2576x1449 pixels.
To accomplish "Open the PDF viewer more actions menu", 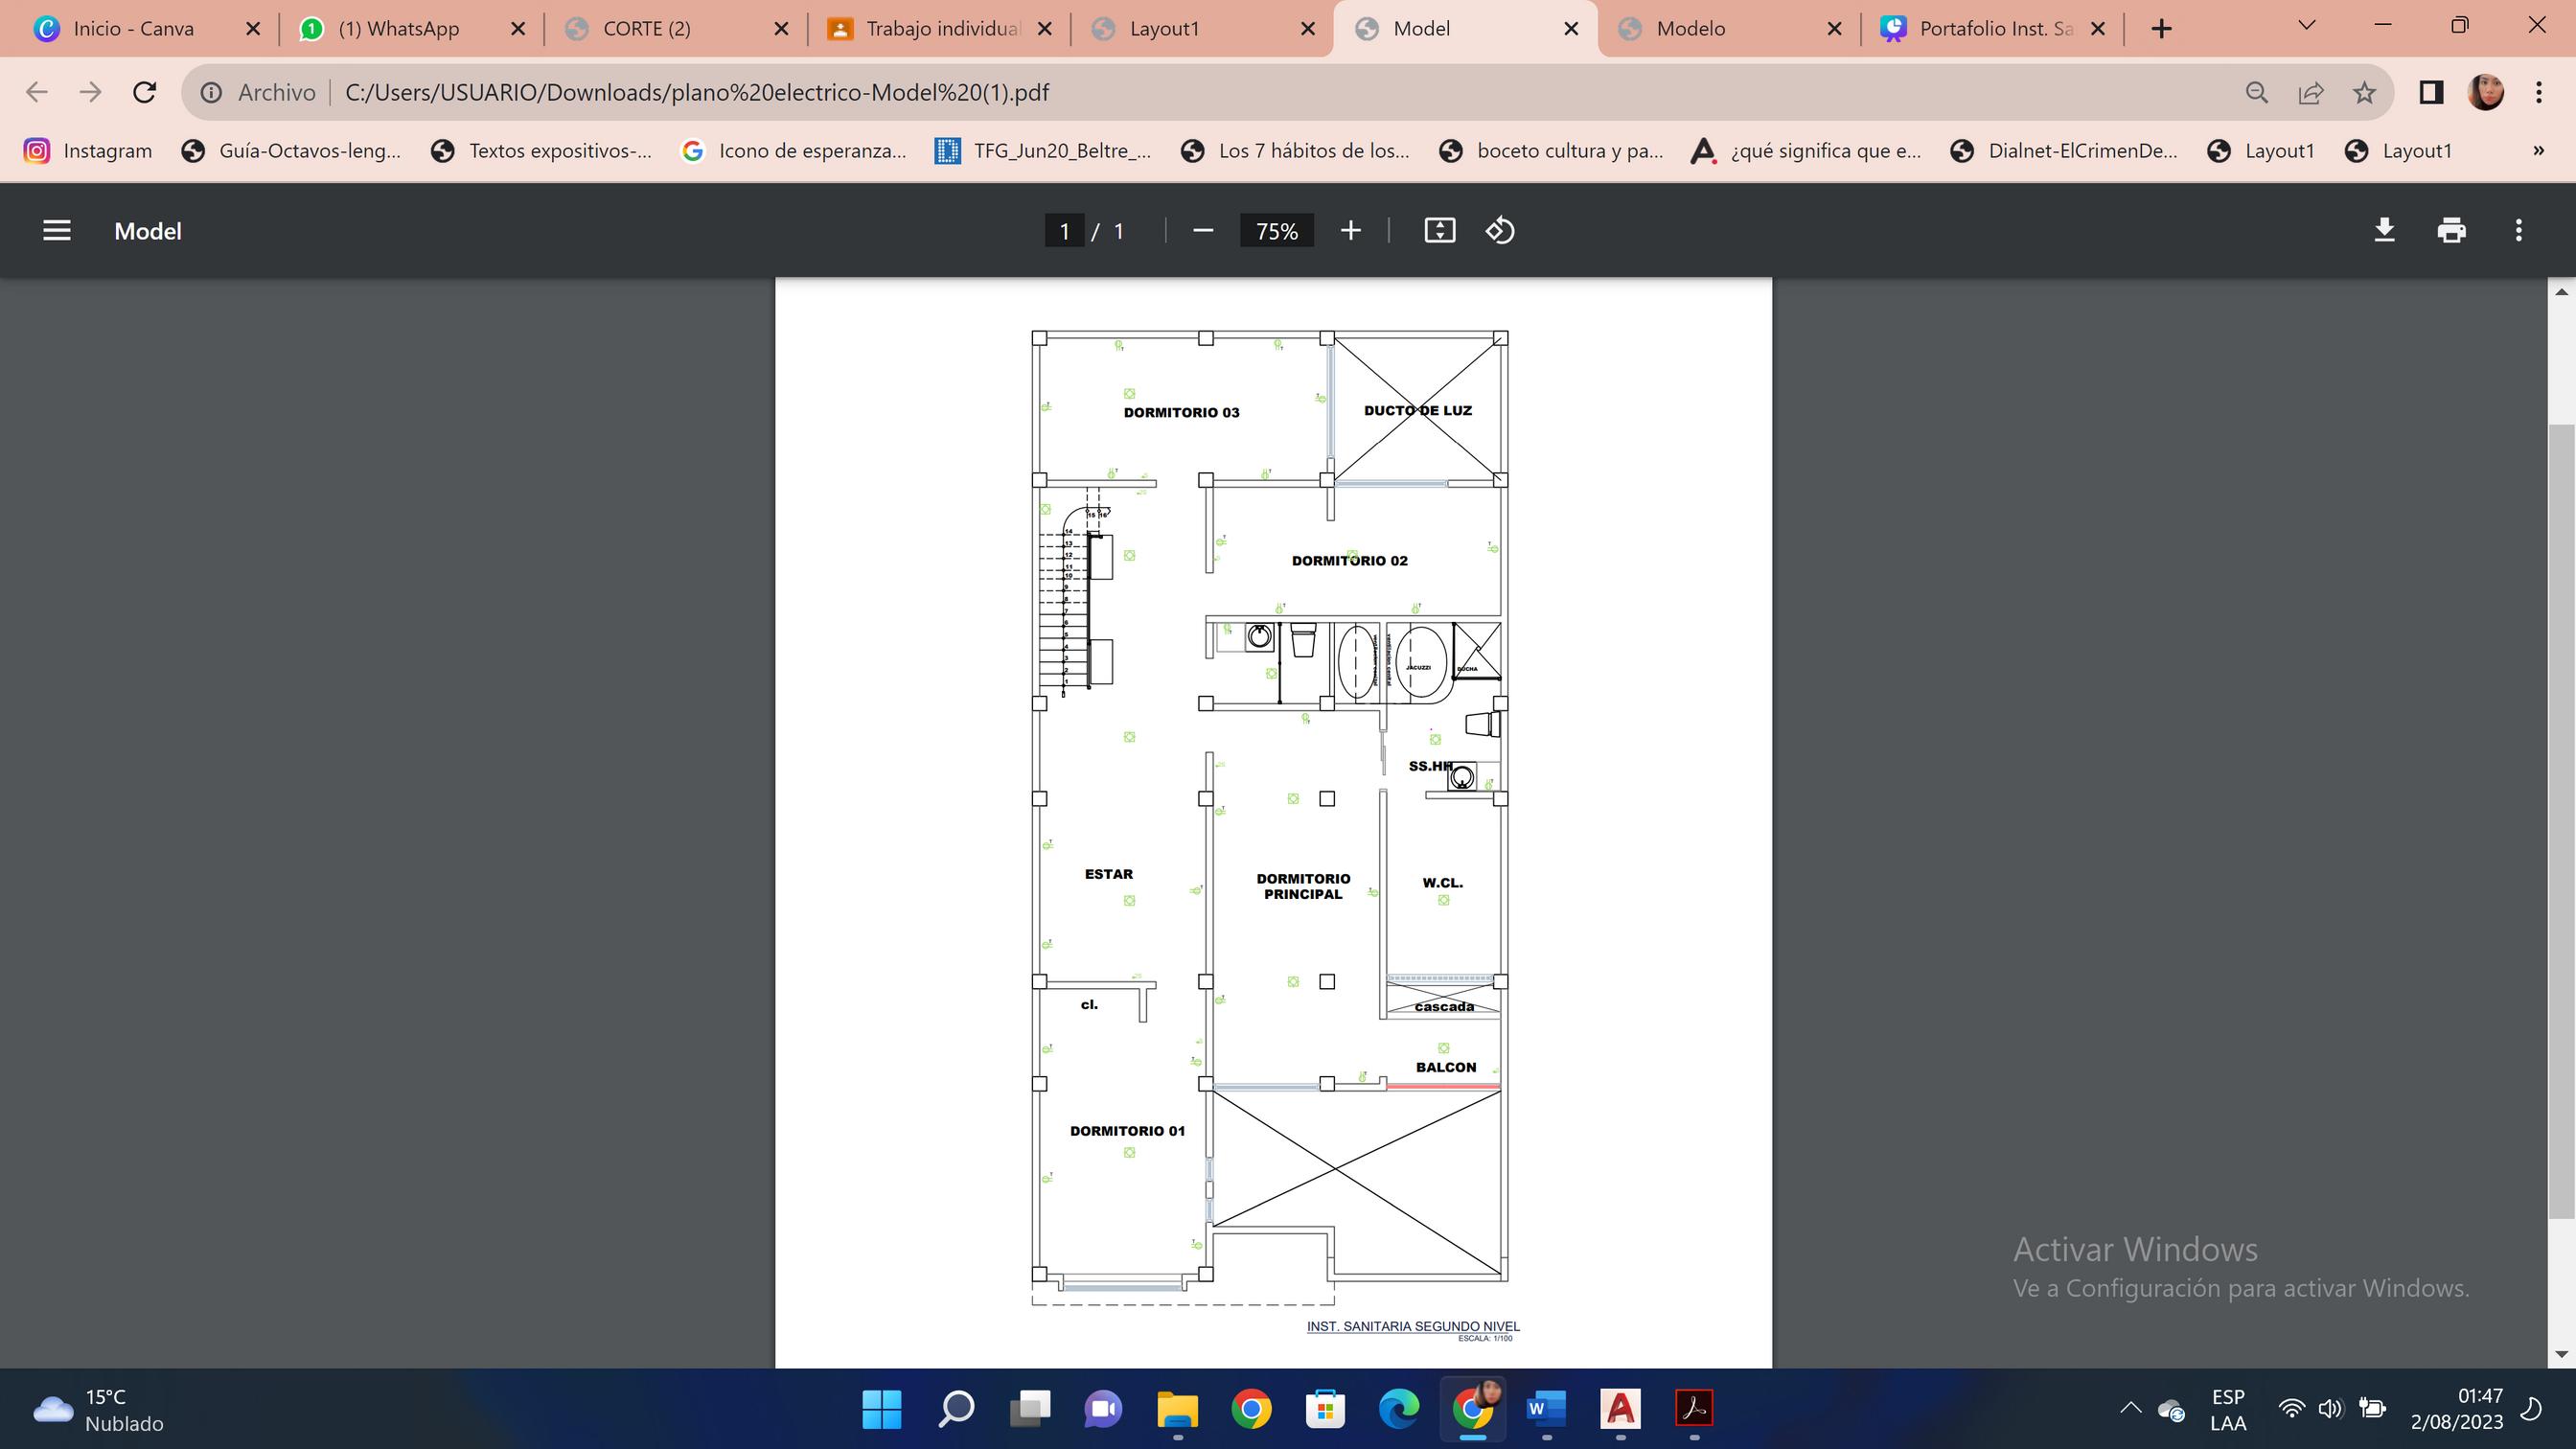I will (2518, 231).
